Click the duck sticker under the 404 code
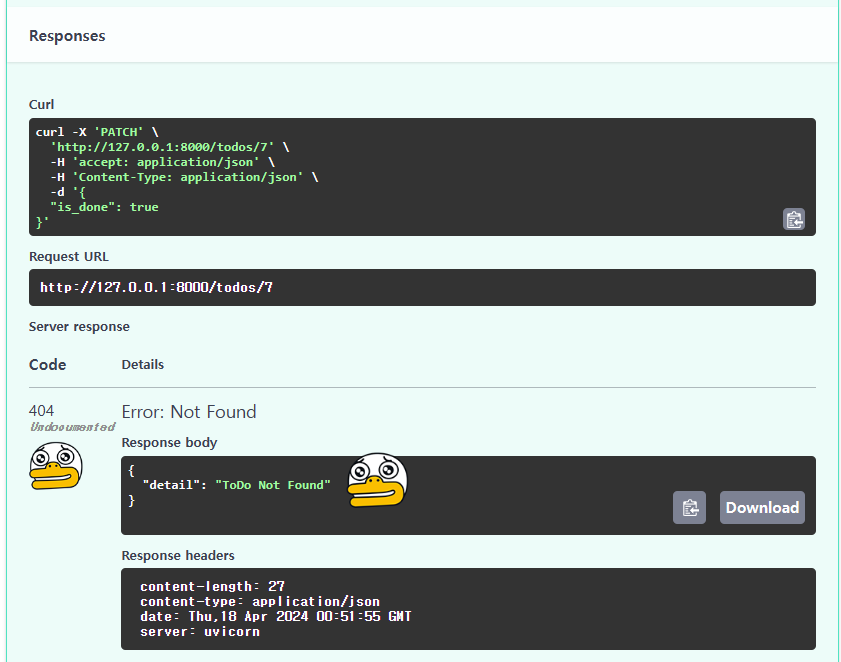The width and height of the screenshot is (841, 662). pyautogui.click(x=56, y=466)
